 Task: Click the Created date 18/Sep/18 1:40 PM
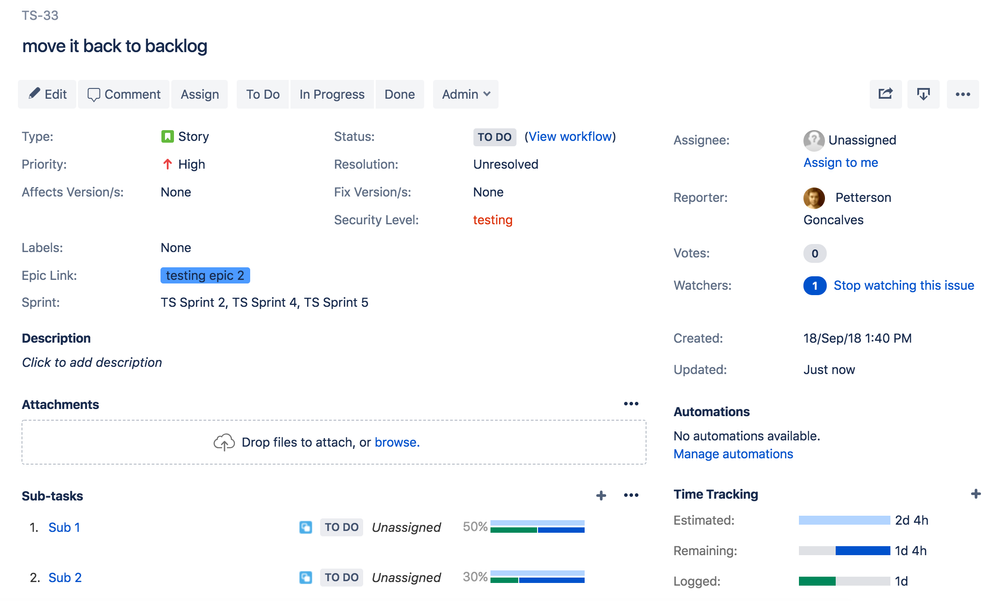[x=857, y=338]
